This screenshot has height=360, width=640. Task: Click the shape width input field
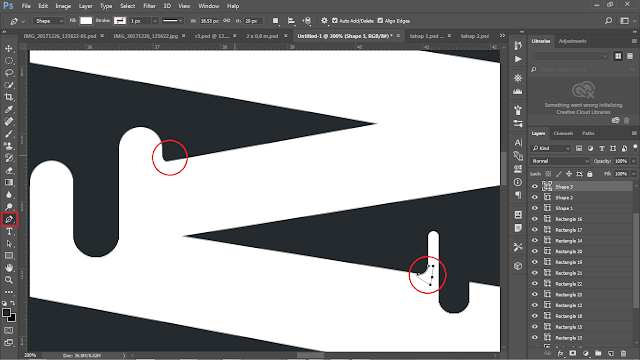(x=209, y=21)
